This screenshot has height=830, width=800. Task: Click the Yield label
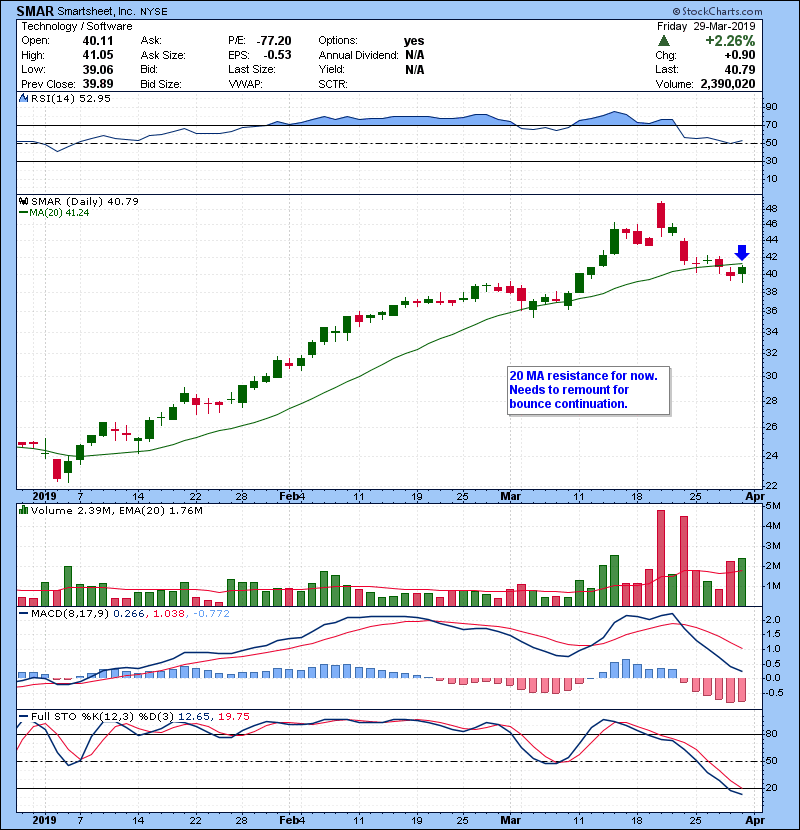[331, 69]
